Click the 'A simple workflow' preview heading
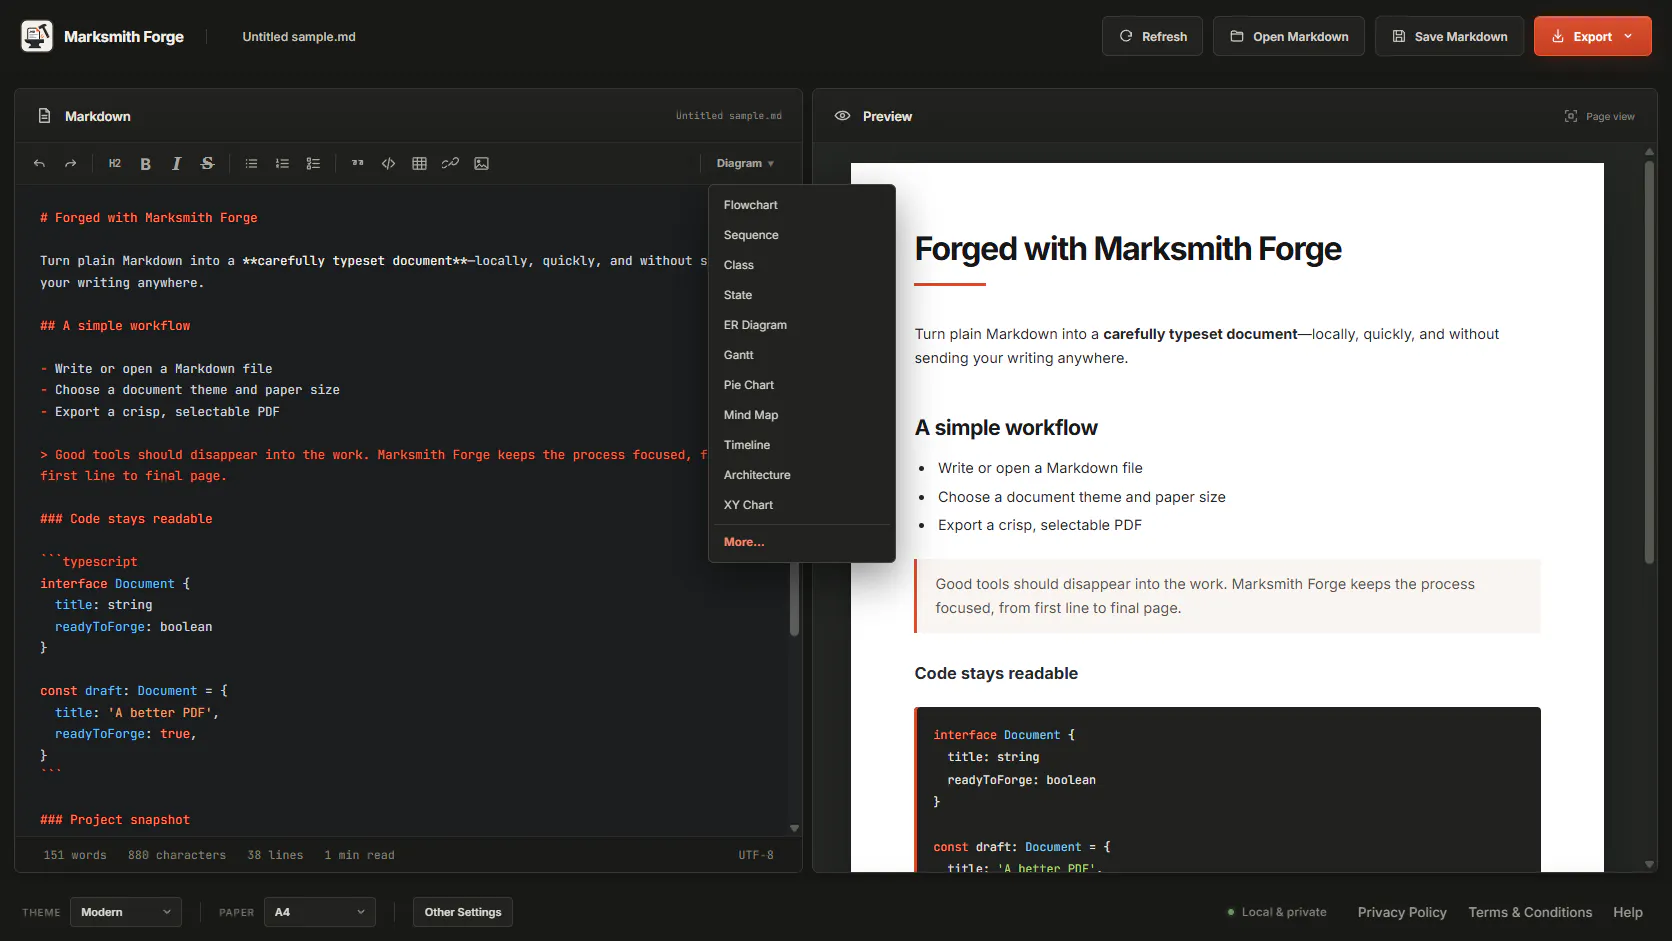 click(x=1006, y=428)
